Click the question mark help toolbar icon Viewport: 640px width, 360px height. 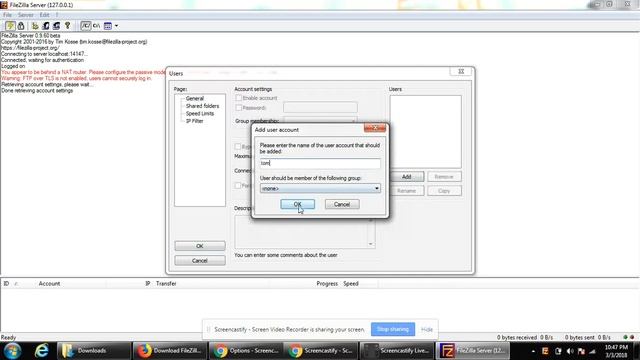coord(67,26)
